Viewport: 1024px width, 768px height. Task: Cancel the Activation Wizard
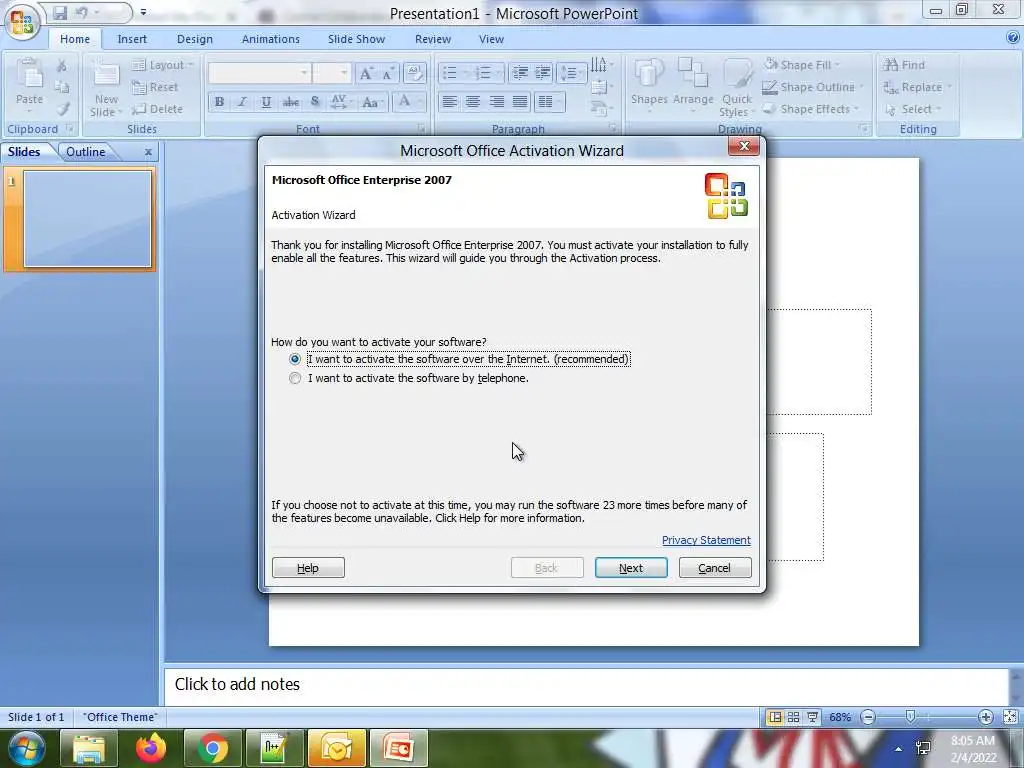(714, 568)
